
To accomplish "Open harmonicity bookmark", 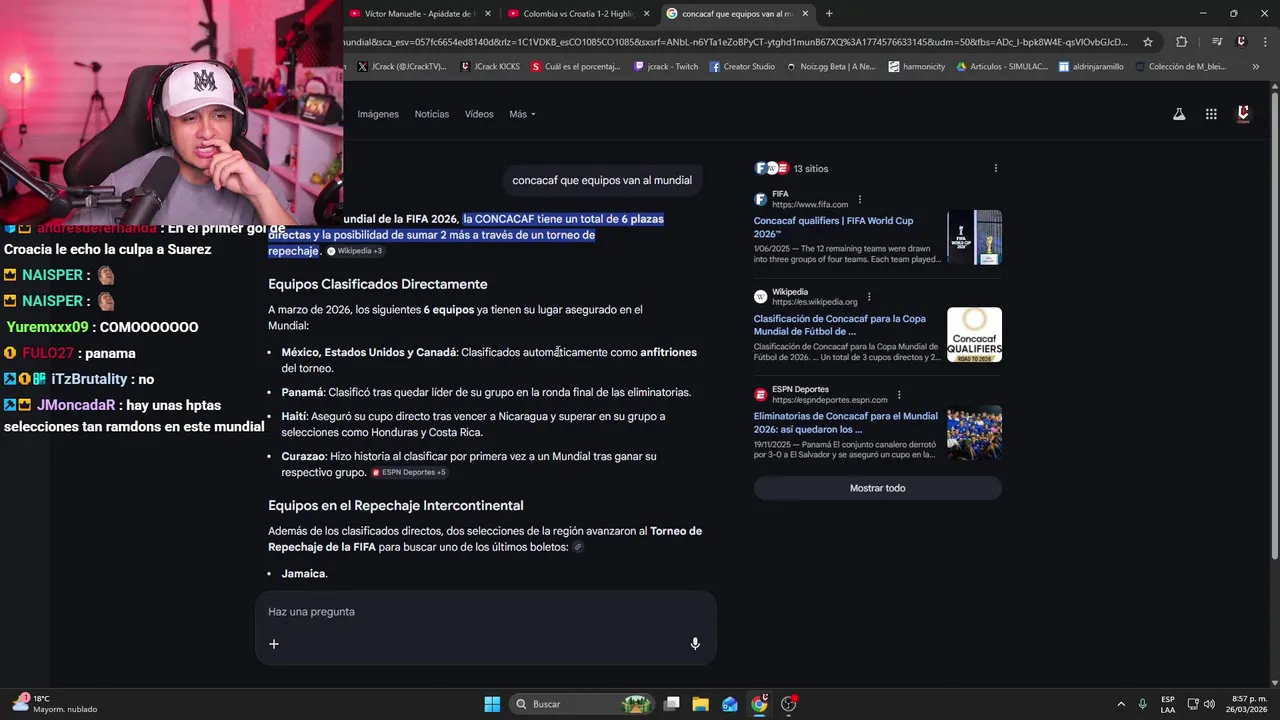I will coord(916,67).
